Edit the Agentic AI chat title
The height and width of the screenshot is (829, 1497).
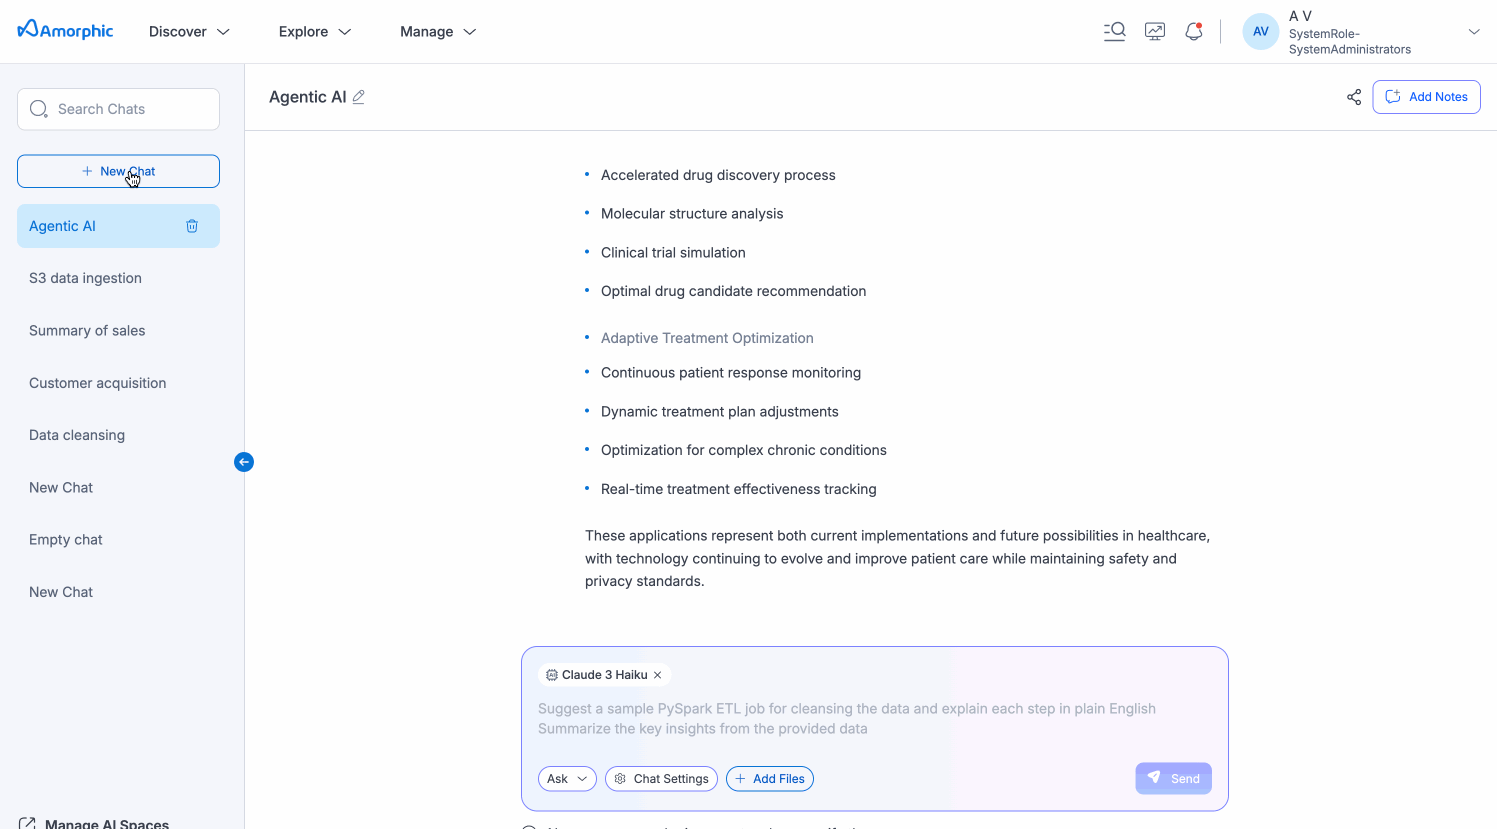point(359,97)
